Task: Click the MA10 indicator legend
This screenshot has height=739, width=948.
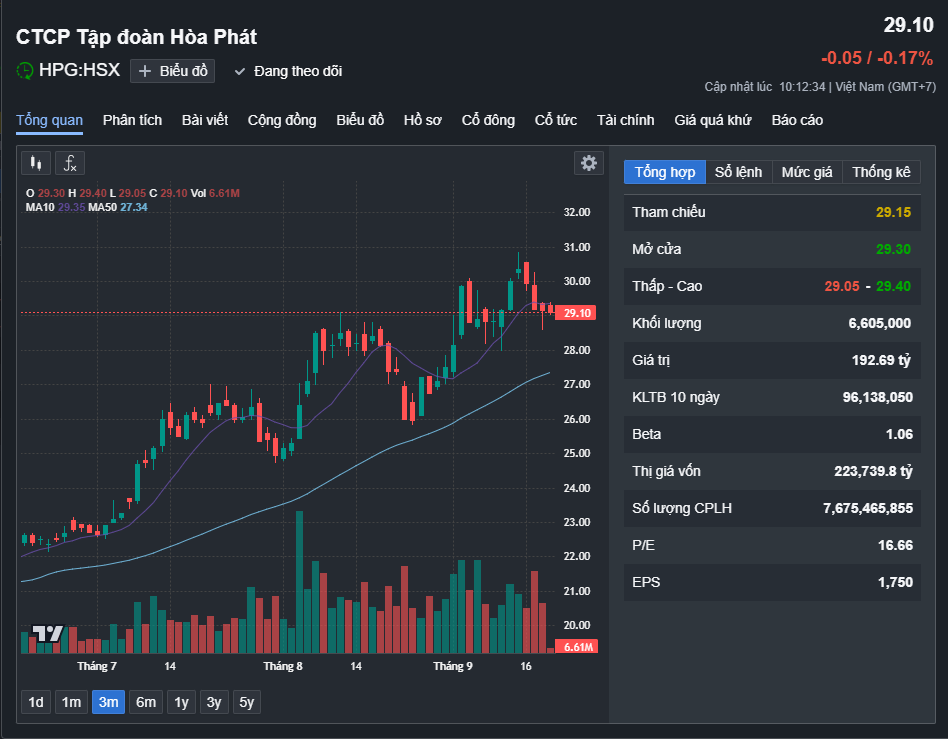Action: coord(55,207)
